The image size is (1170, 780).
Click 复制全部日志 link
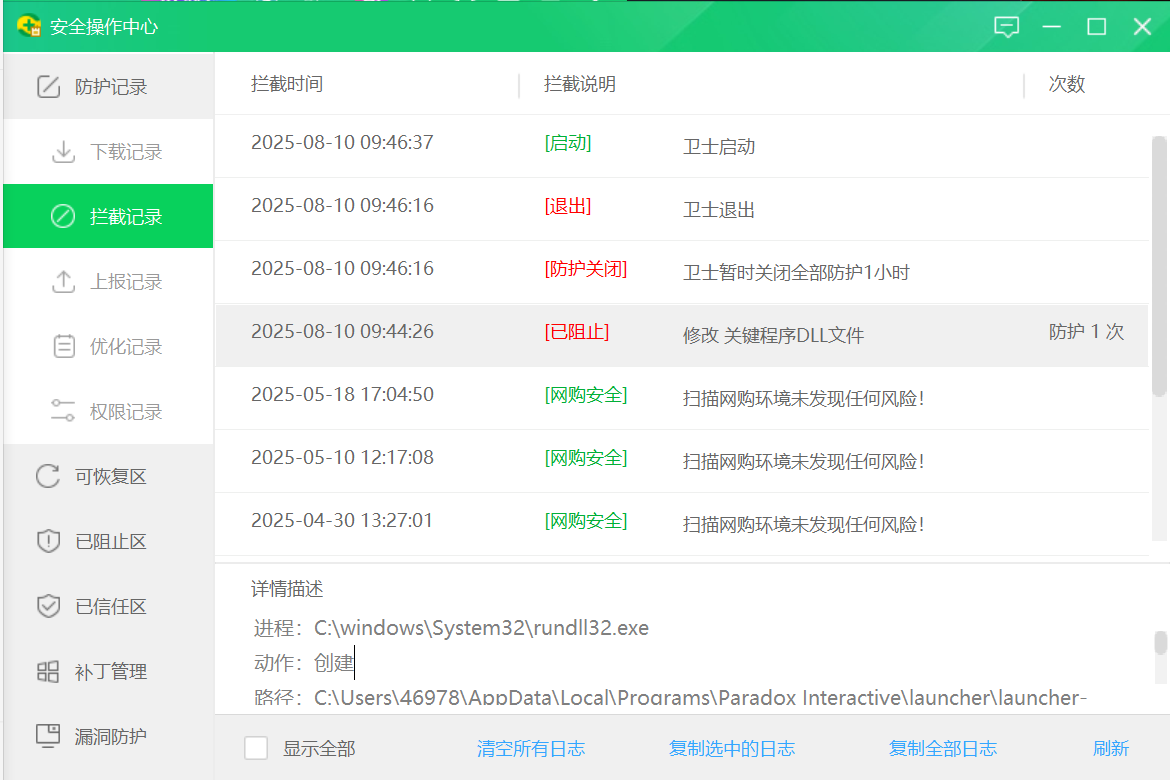[x=943, y=748]
